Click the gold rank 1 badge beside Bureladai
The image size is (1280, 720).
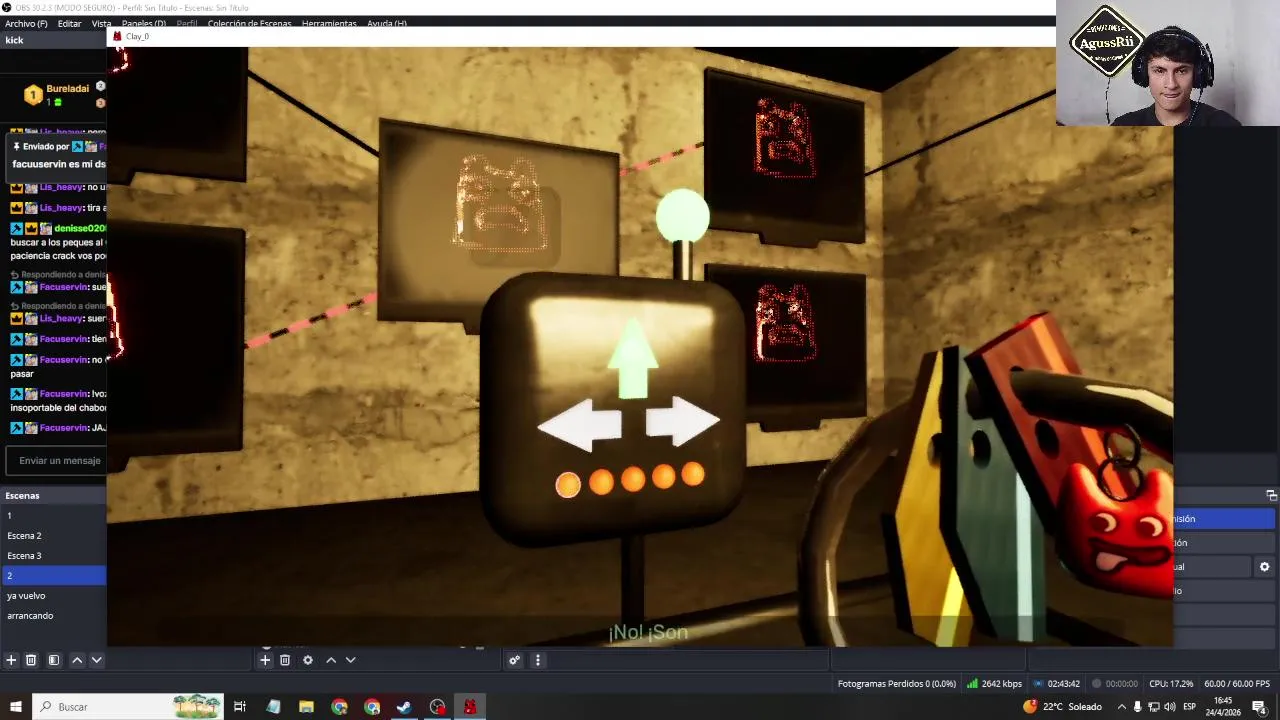33,95
